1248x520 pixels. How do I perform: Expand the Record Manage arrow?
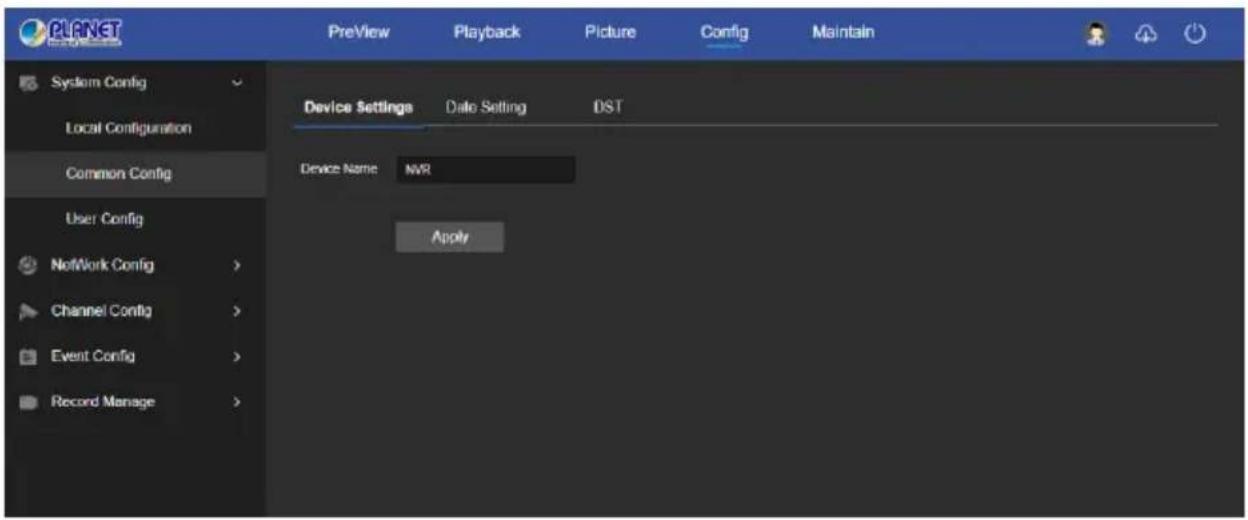[x=236, y=403]
